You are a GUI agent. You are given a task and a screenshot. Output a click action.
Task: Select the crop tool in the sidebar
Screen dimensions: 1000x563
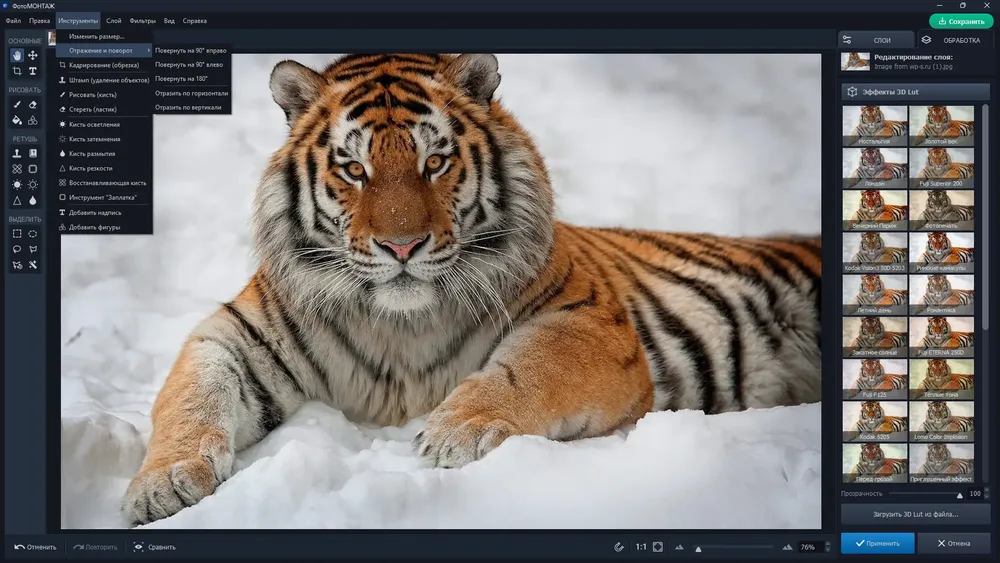coord(17,71)
